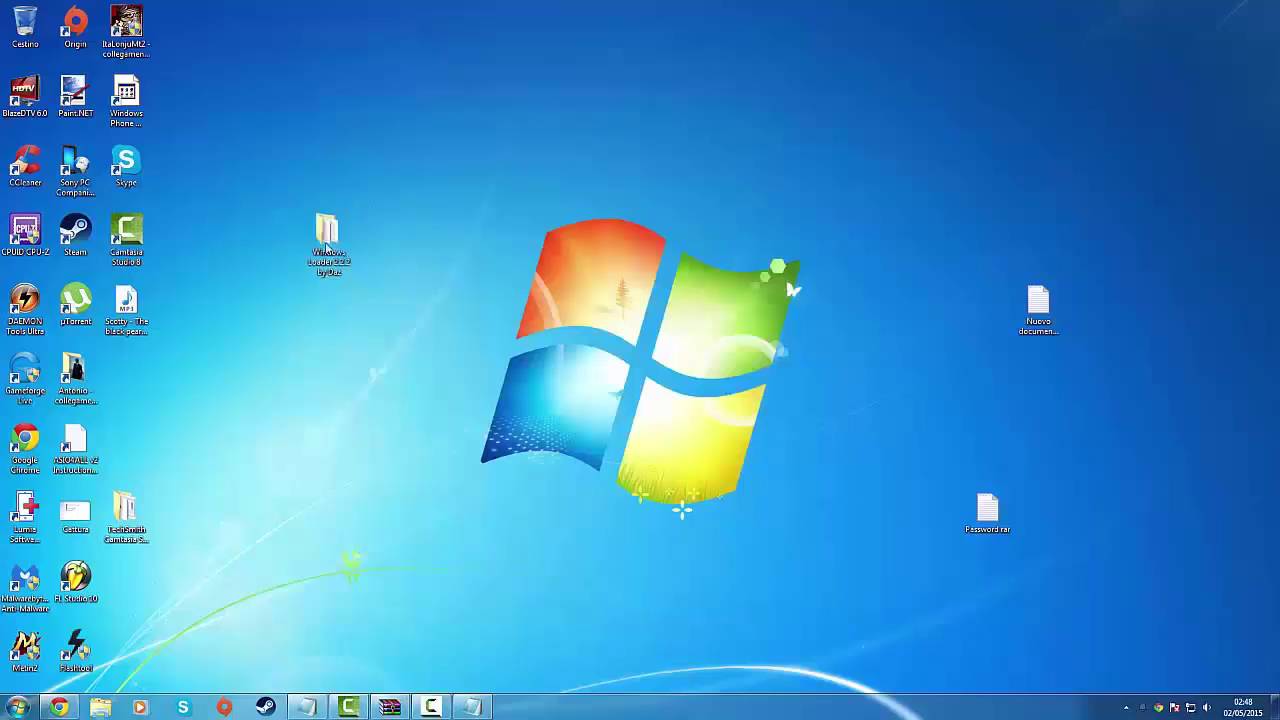Select the FL Studio 10 shortcut
The height and width of the screenshot is (720, 1280).
coord(75,582)
